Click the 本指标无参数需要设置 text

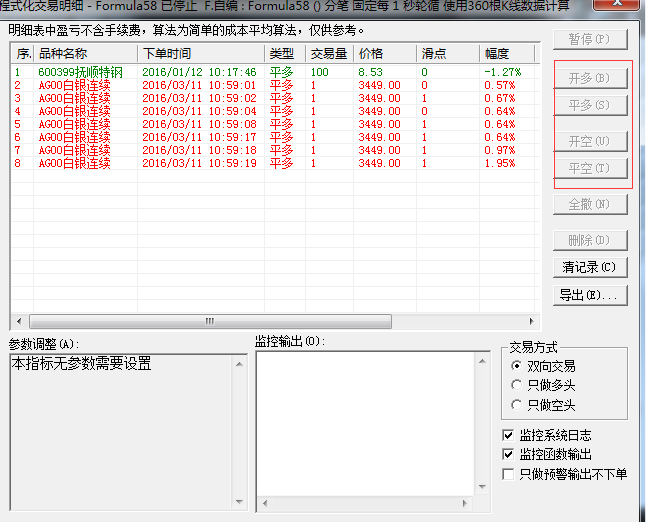click(82, 364)
